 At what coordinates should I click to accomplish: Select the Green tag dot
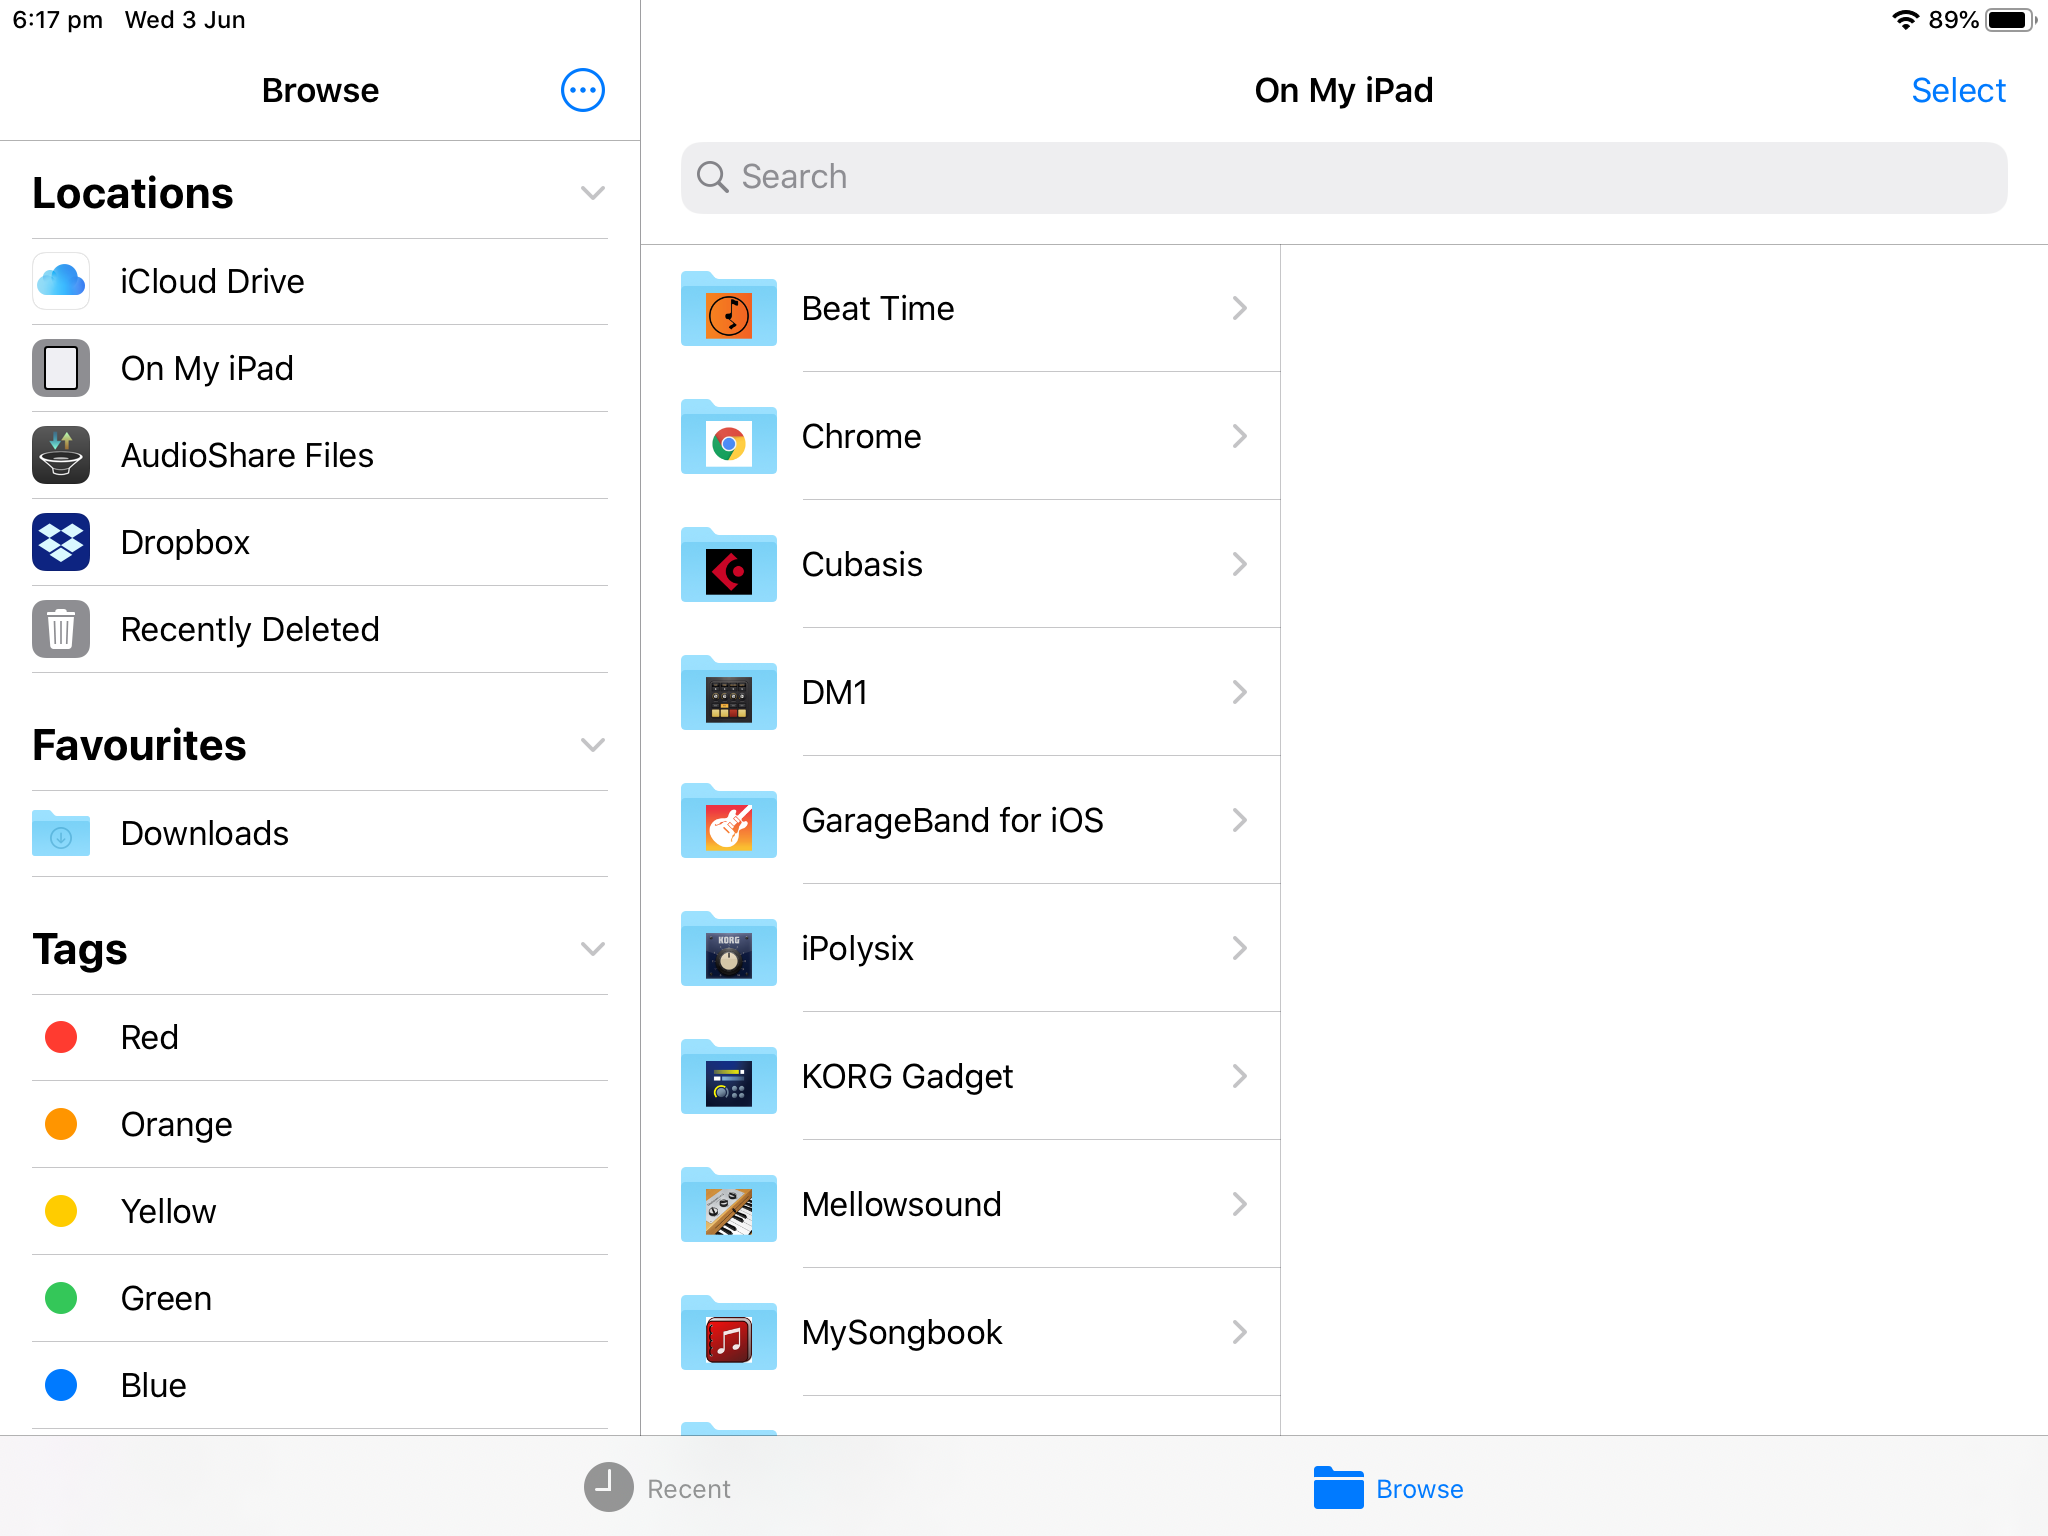point(61,1298)
